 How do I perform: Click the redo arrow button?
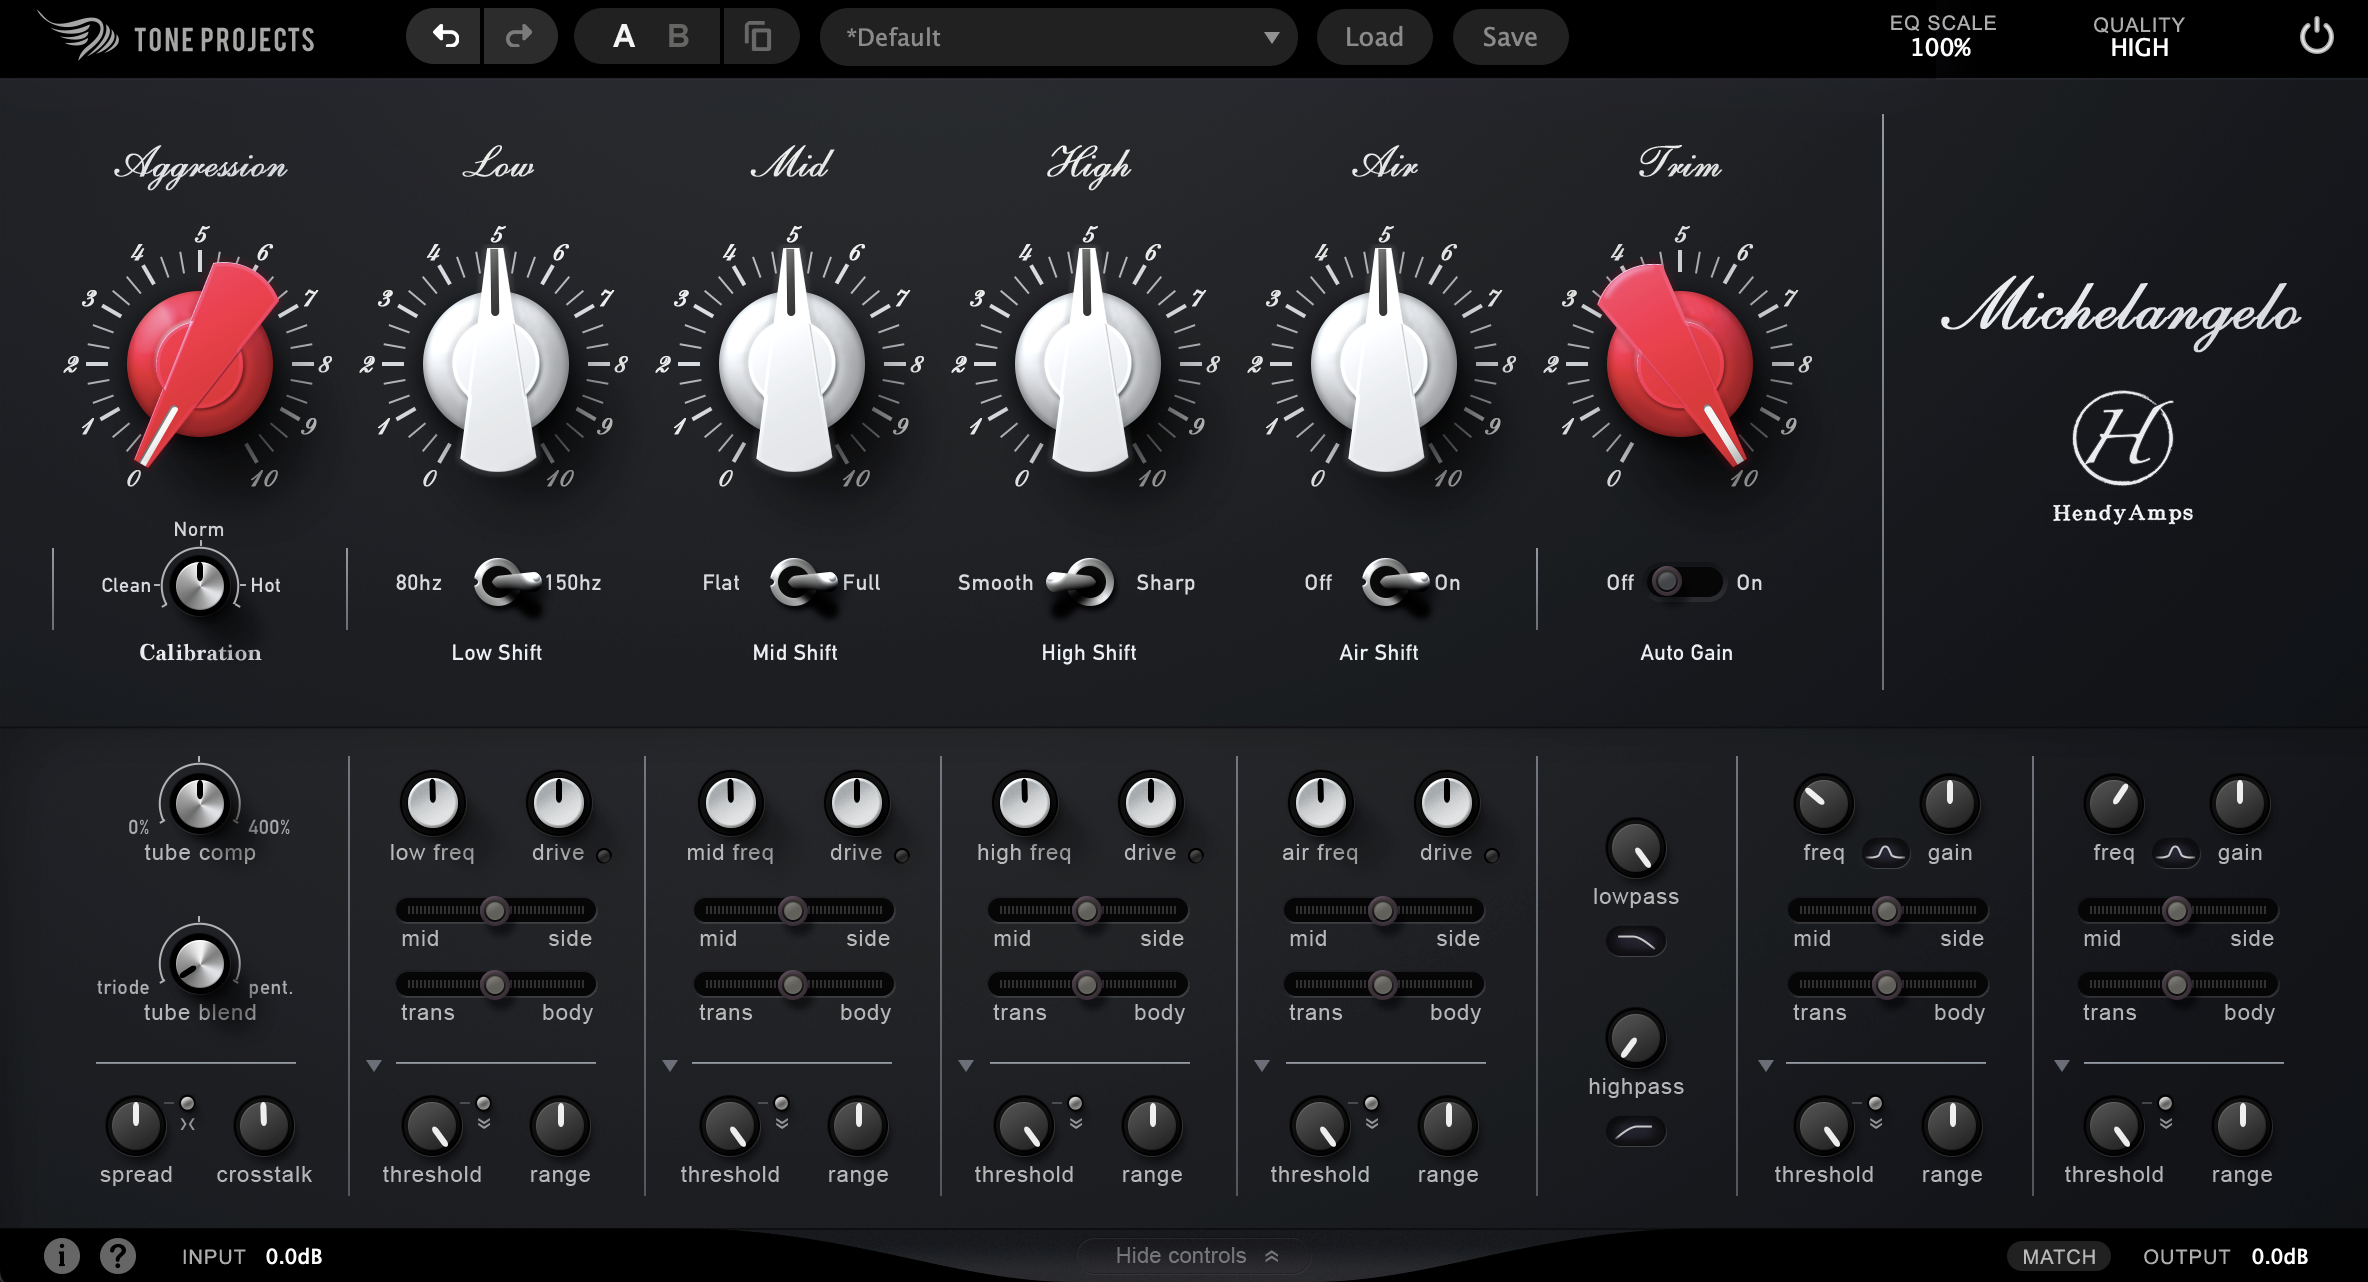[520, 37]
